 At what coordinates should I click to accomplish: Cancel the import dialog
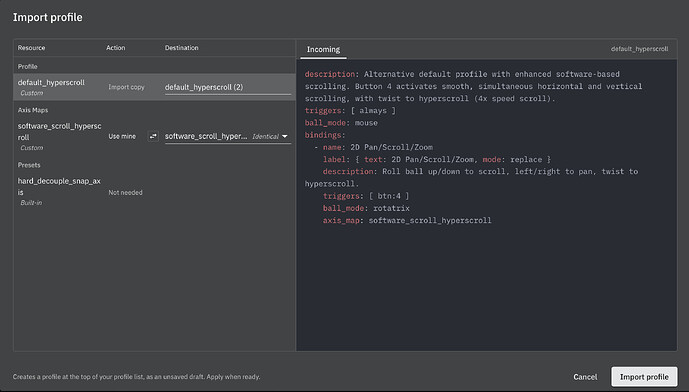pos(585,377)
